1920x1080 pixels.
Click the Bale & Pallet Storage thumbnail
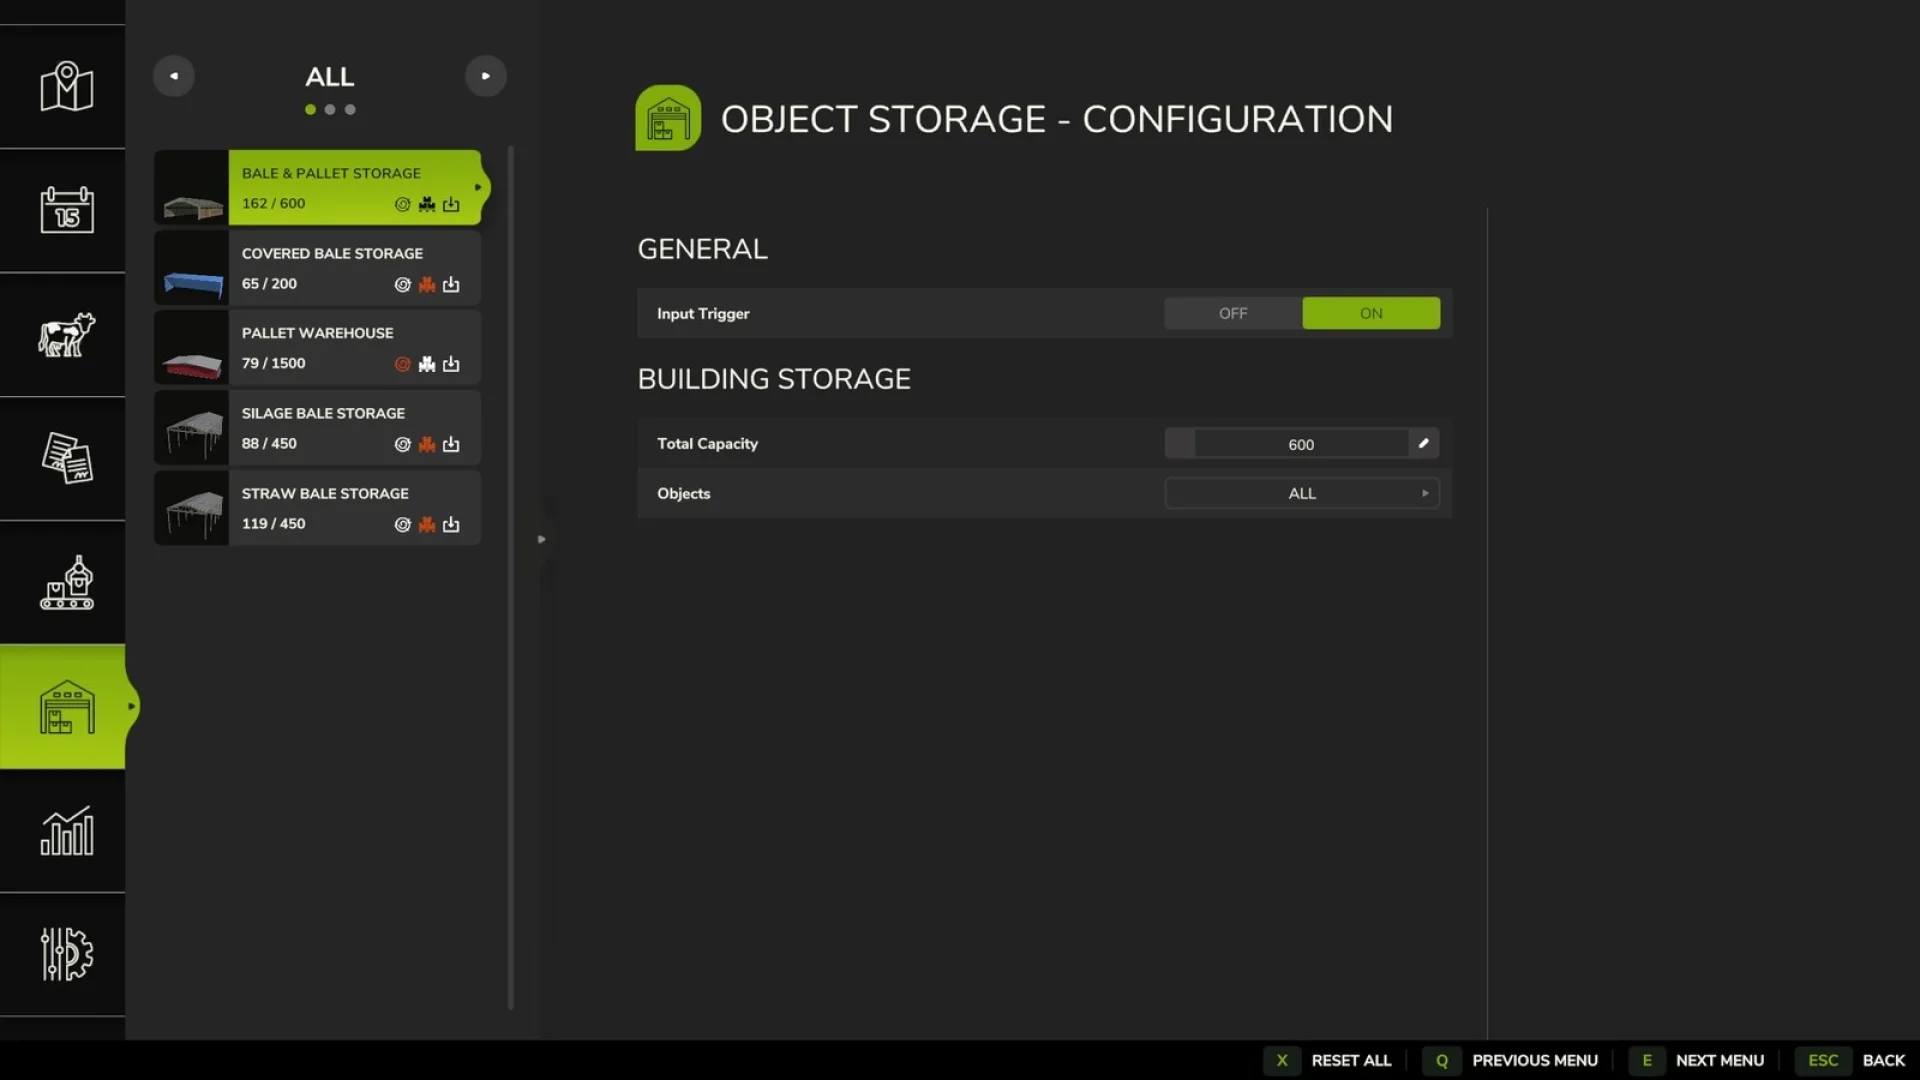pyautogui.click(x=191, y=187)
